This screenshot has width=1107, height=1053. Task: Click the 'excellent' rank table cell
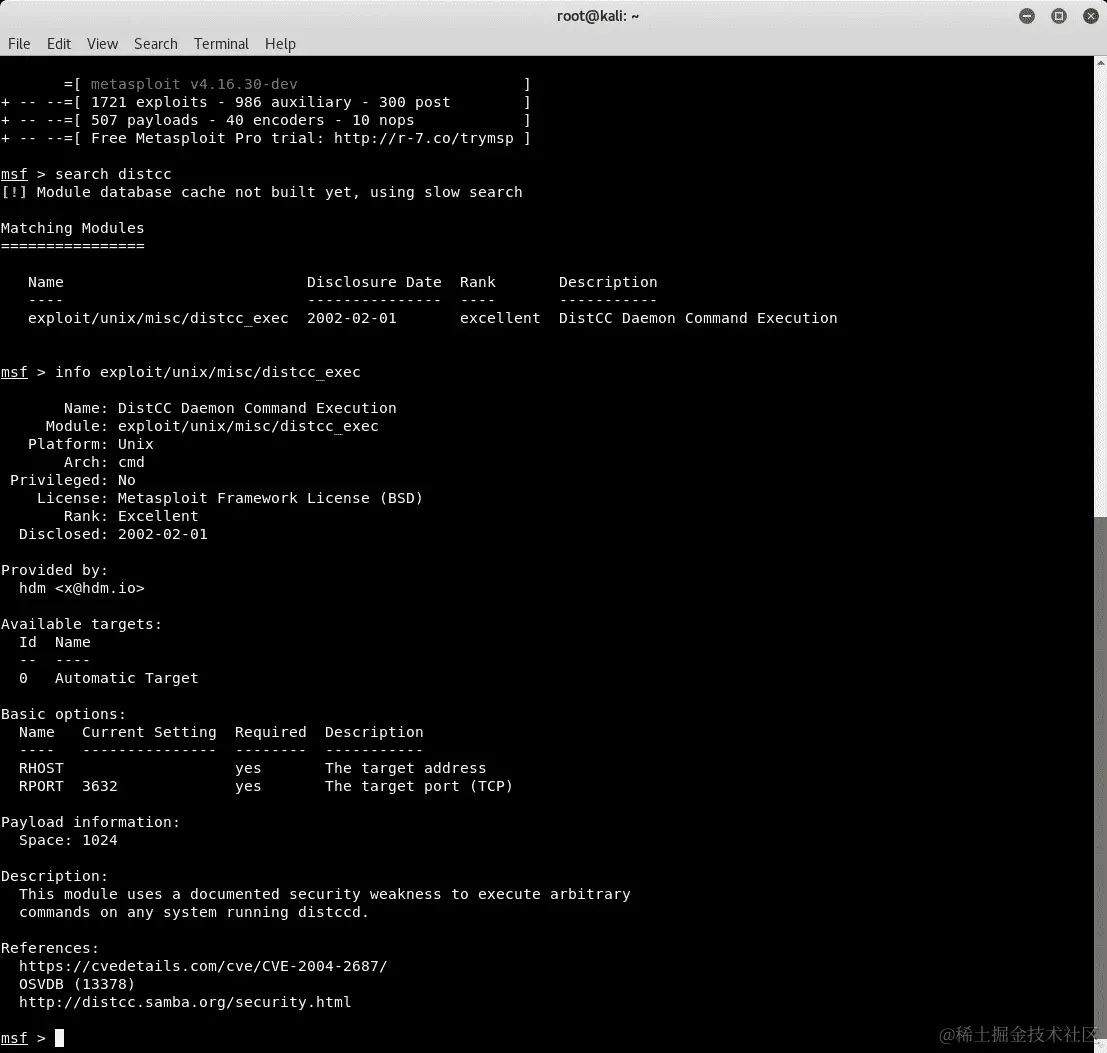[x=500, y=318]
